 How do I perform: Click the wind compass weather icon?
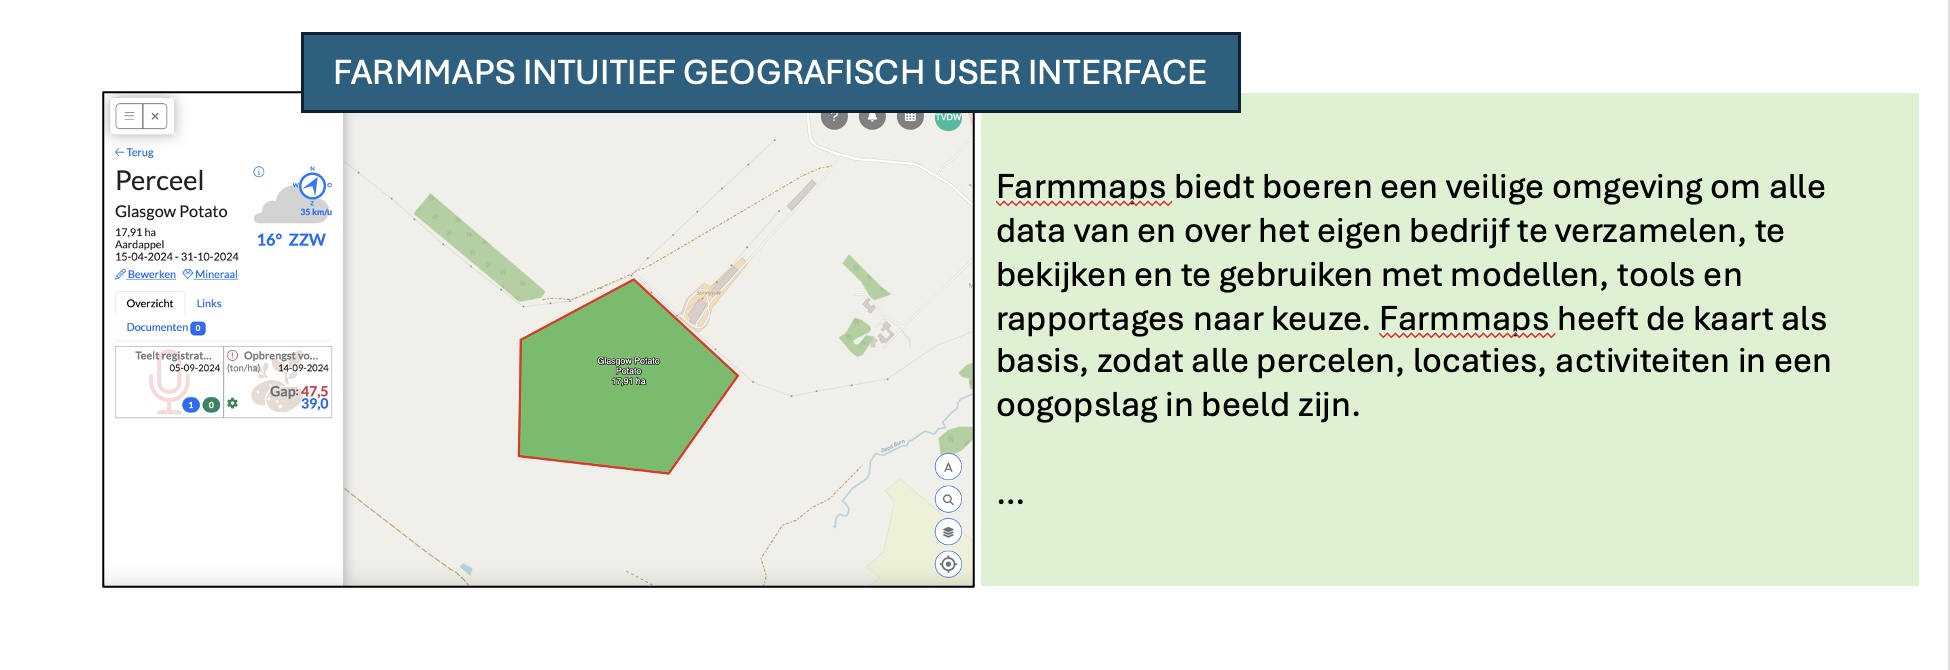(312, 185)
